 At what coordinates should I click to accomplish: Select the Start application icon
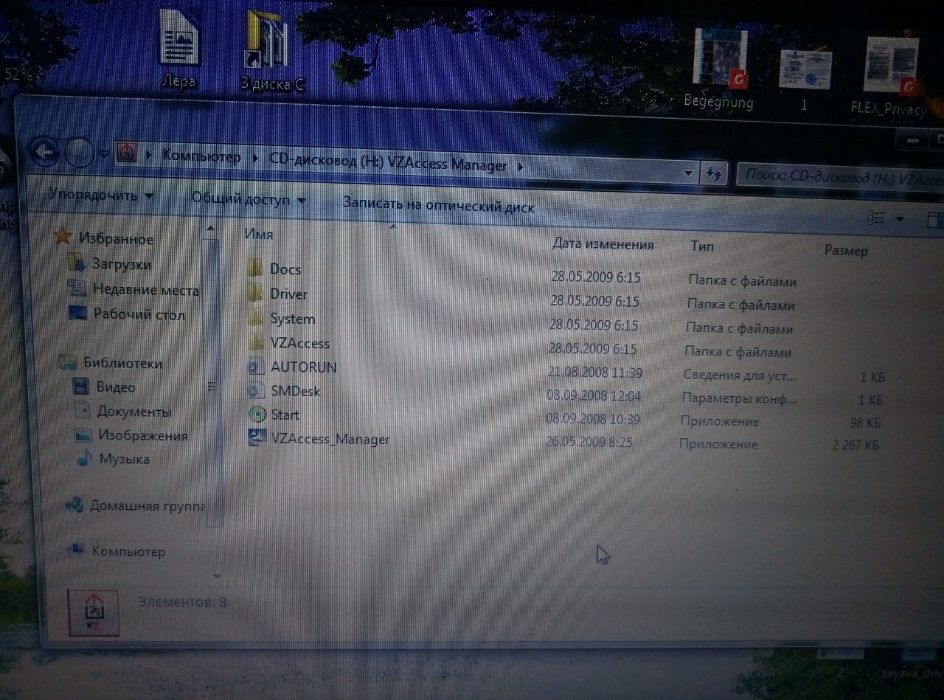[257, 414]
